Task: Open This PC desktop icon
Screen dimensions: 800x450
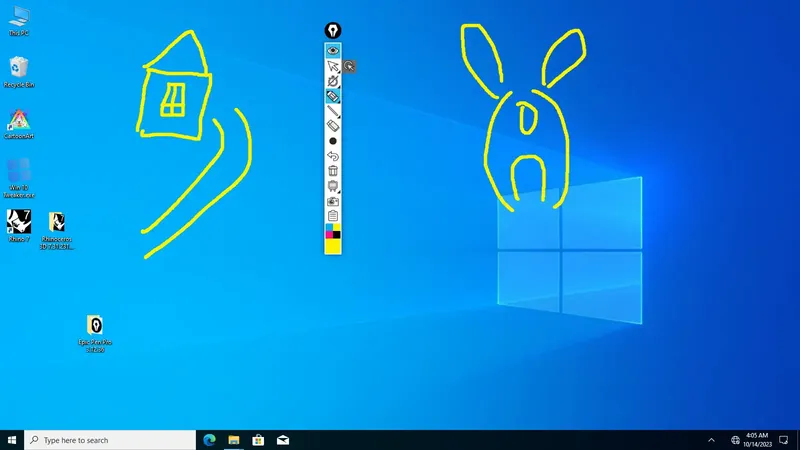Action: tap(19, 21)
